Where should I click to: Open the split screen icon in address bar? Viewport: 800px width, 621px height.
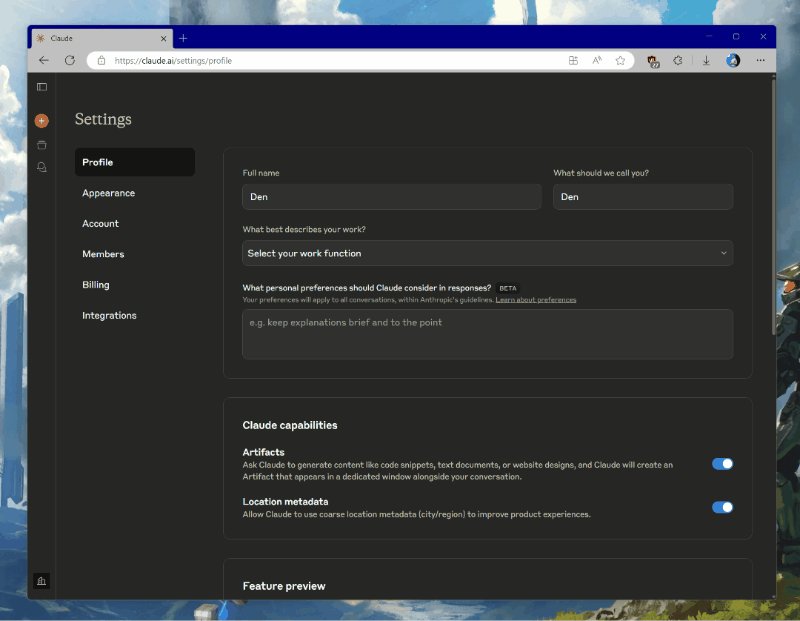pyautogui.click(x=573, y=61)
